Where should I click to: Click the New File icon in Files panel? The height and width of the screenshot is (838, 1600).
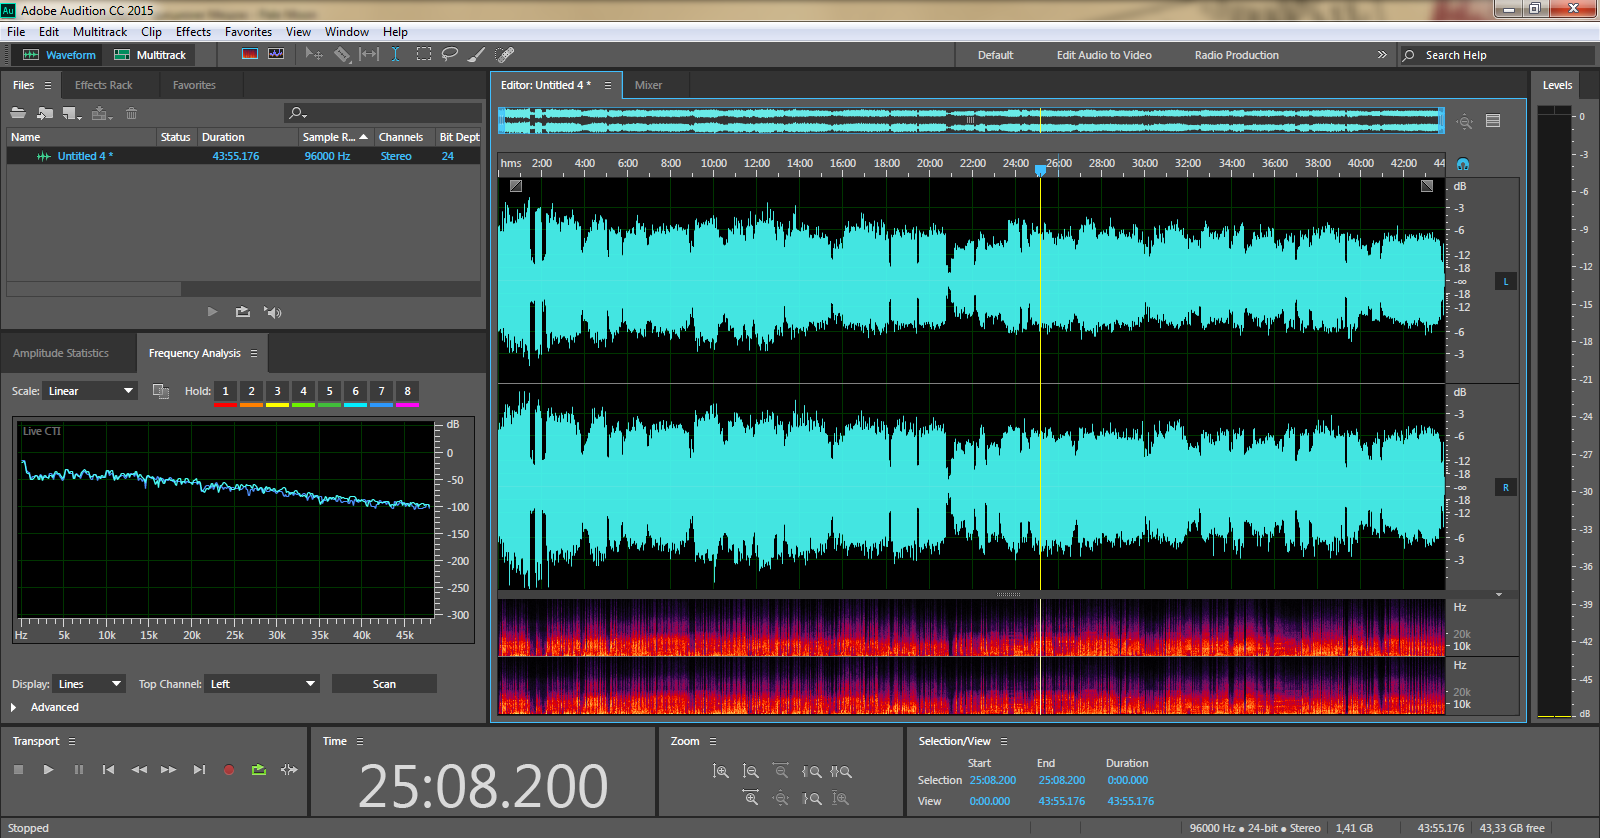tap(72, 113)
